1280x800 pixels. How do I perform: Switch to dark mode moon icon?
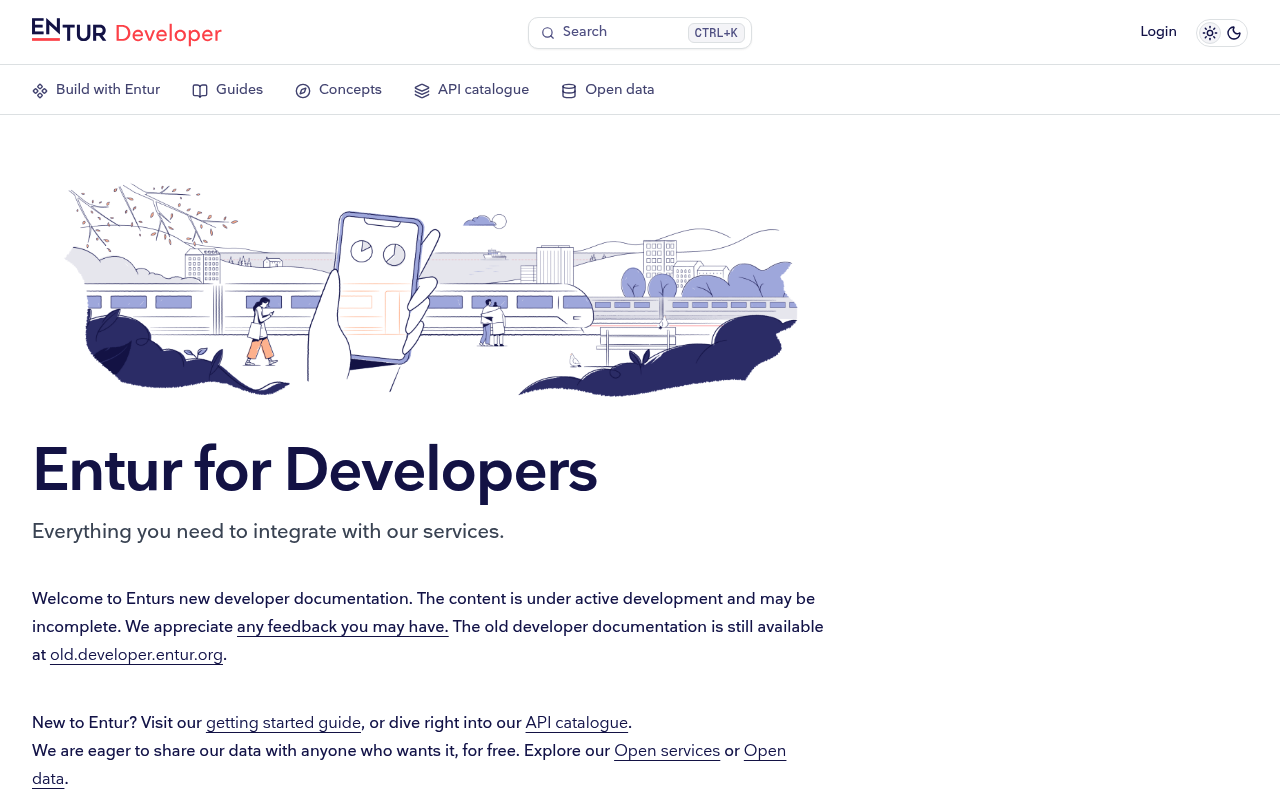[1234, 33]
